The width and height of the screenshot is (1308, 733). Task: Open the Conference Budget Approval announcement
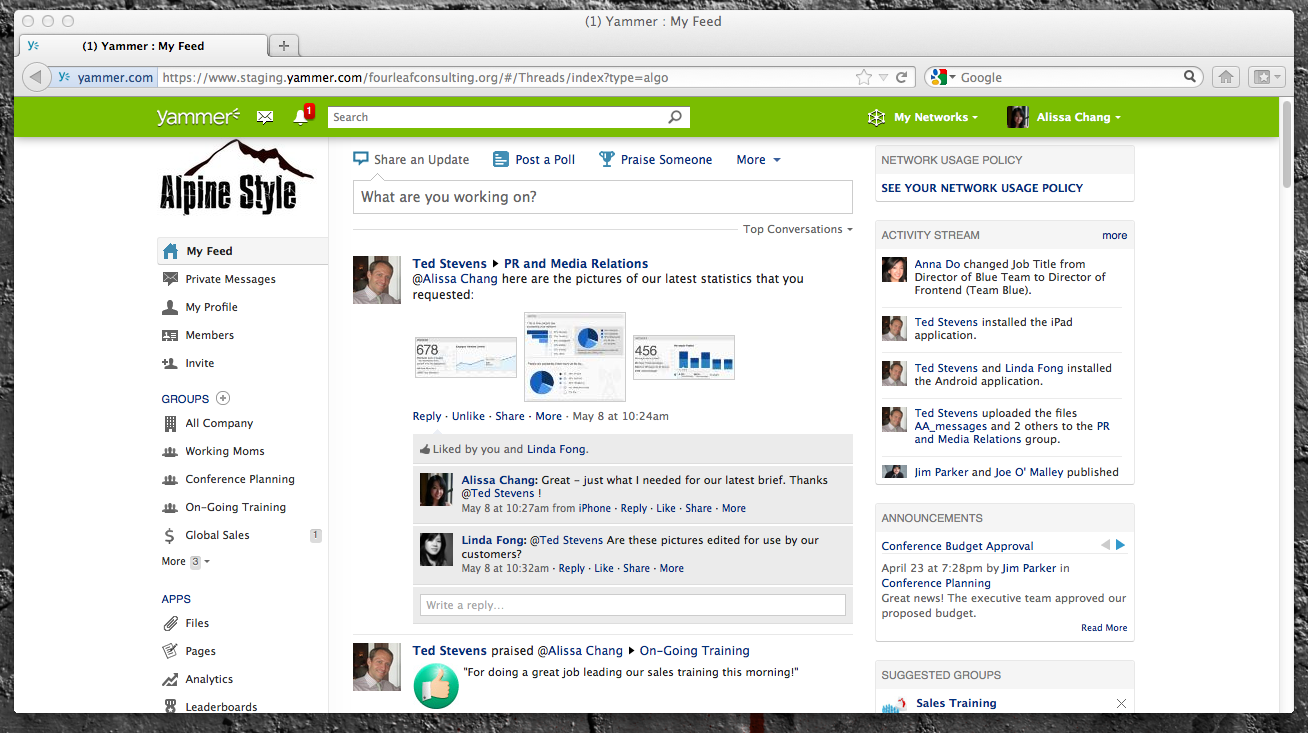coord(957,546)
